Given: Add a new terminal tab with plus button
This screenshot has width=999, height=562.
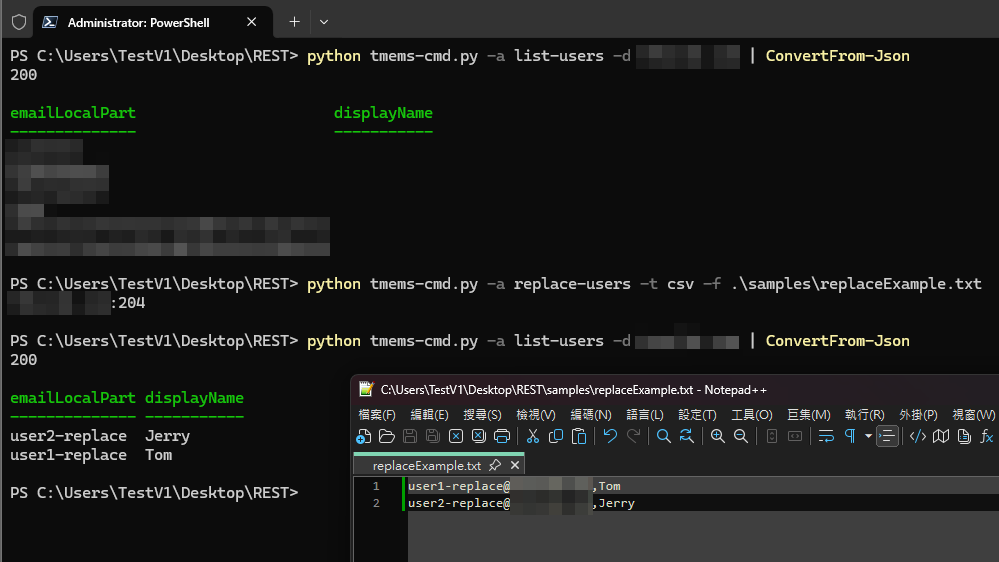Looking at the screenshot, I should [294, 21].
